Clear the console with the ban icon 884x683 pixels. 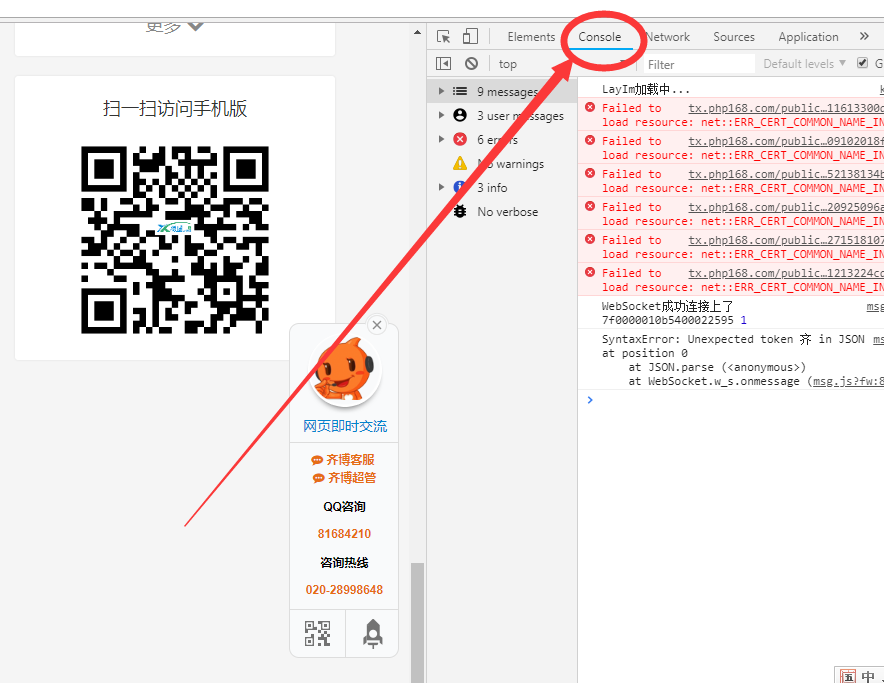tap(471, 64)
